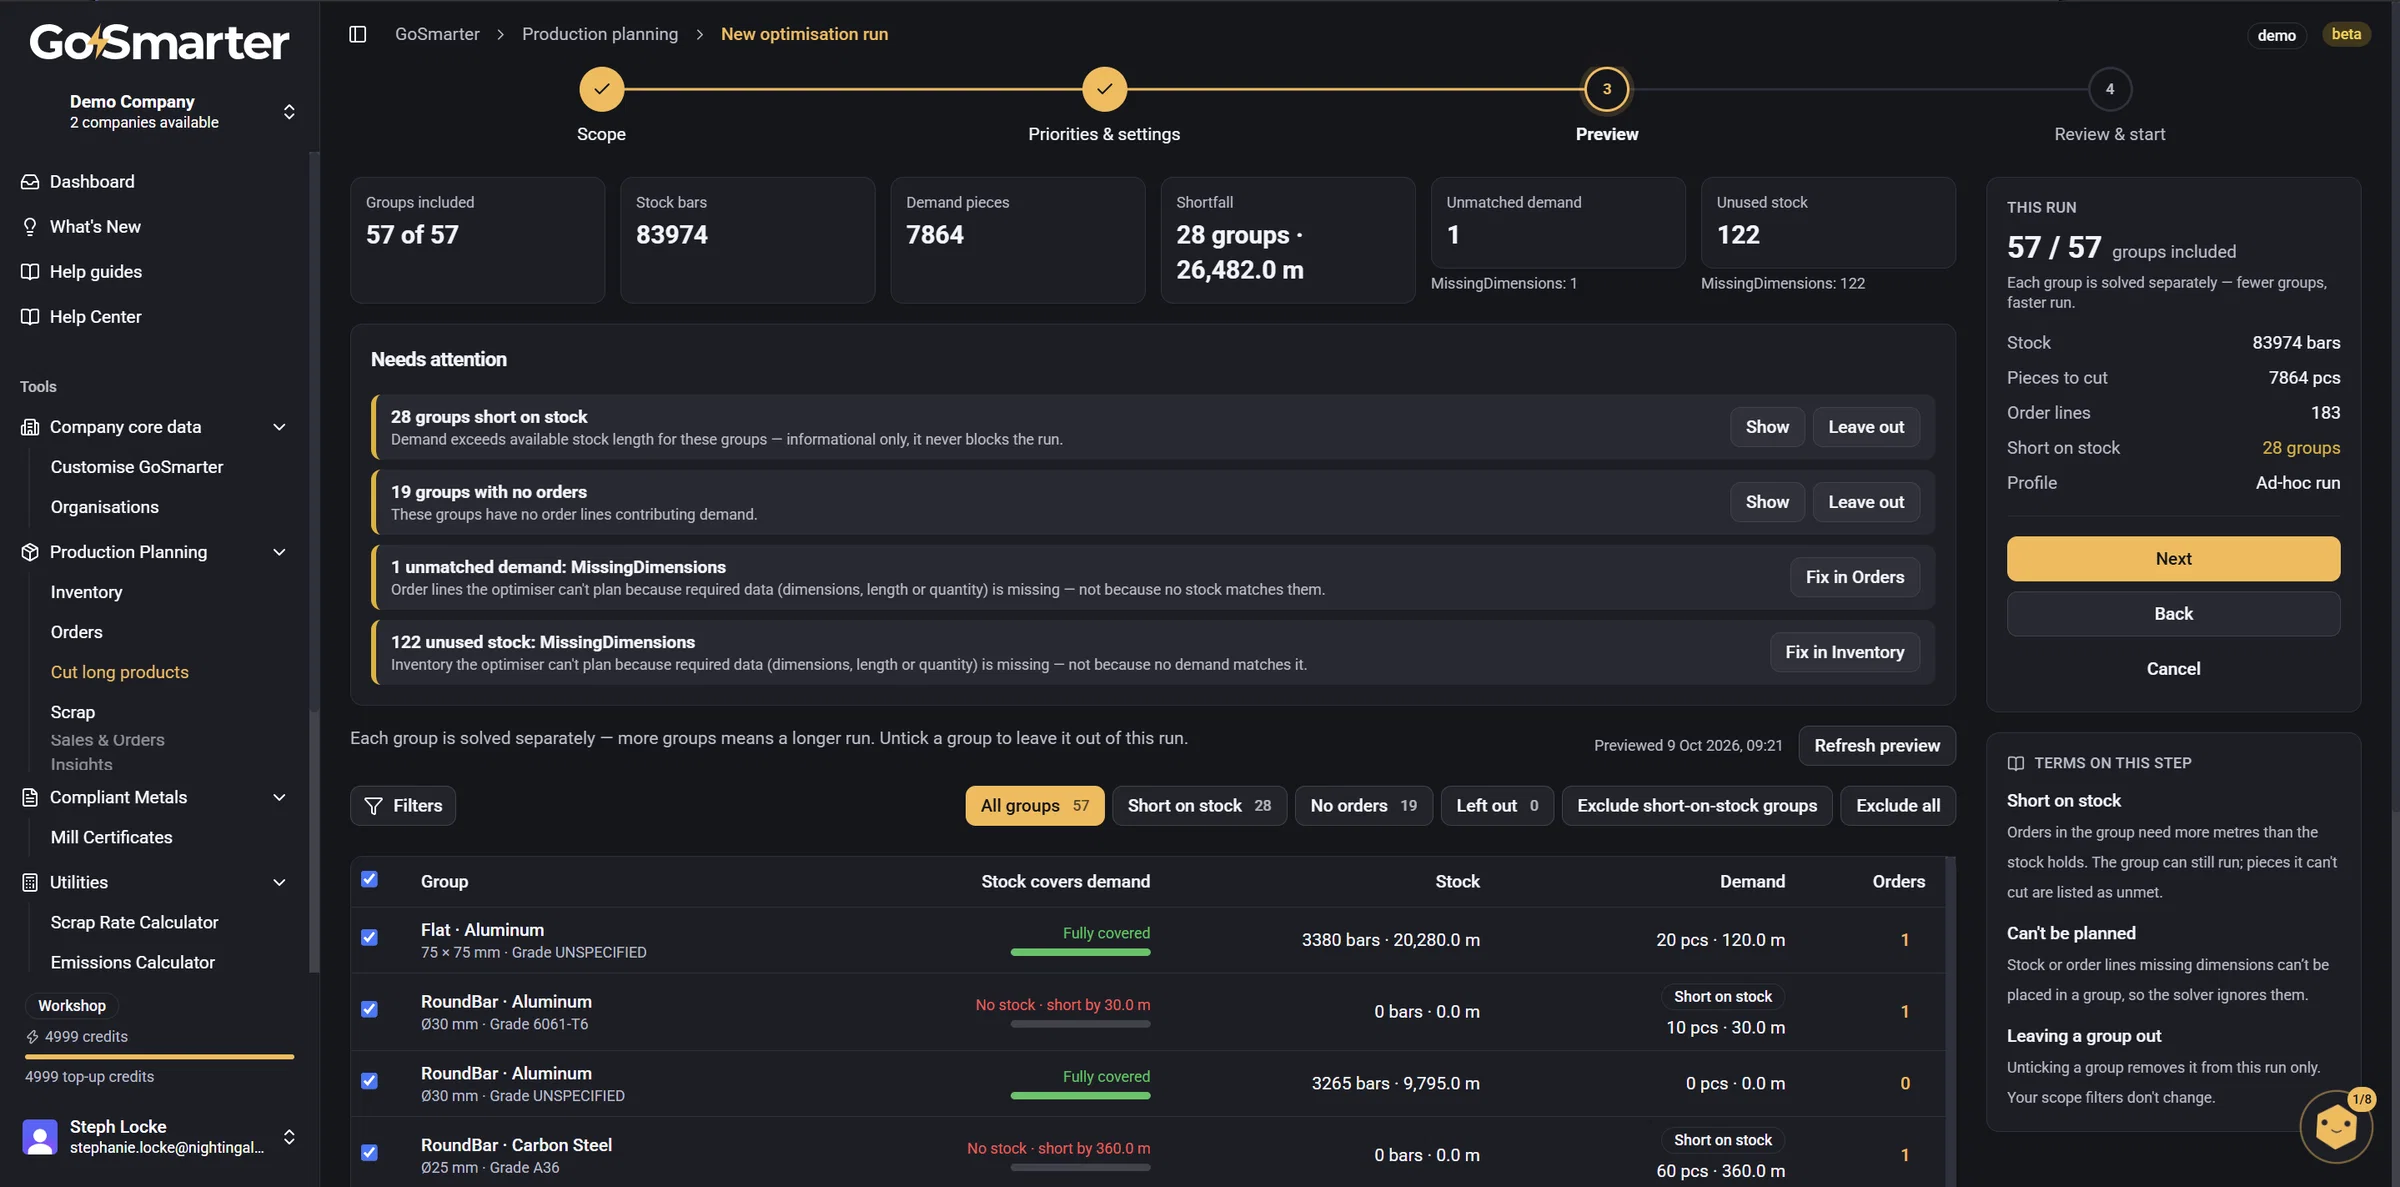Viewport: 2400px width, 1187px height.
Task: Click the Terms on this step book icon
Action: pos(2015,763)
